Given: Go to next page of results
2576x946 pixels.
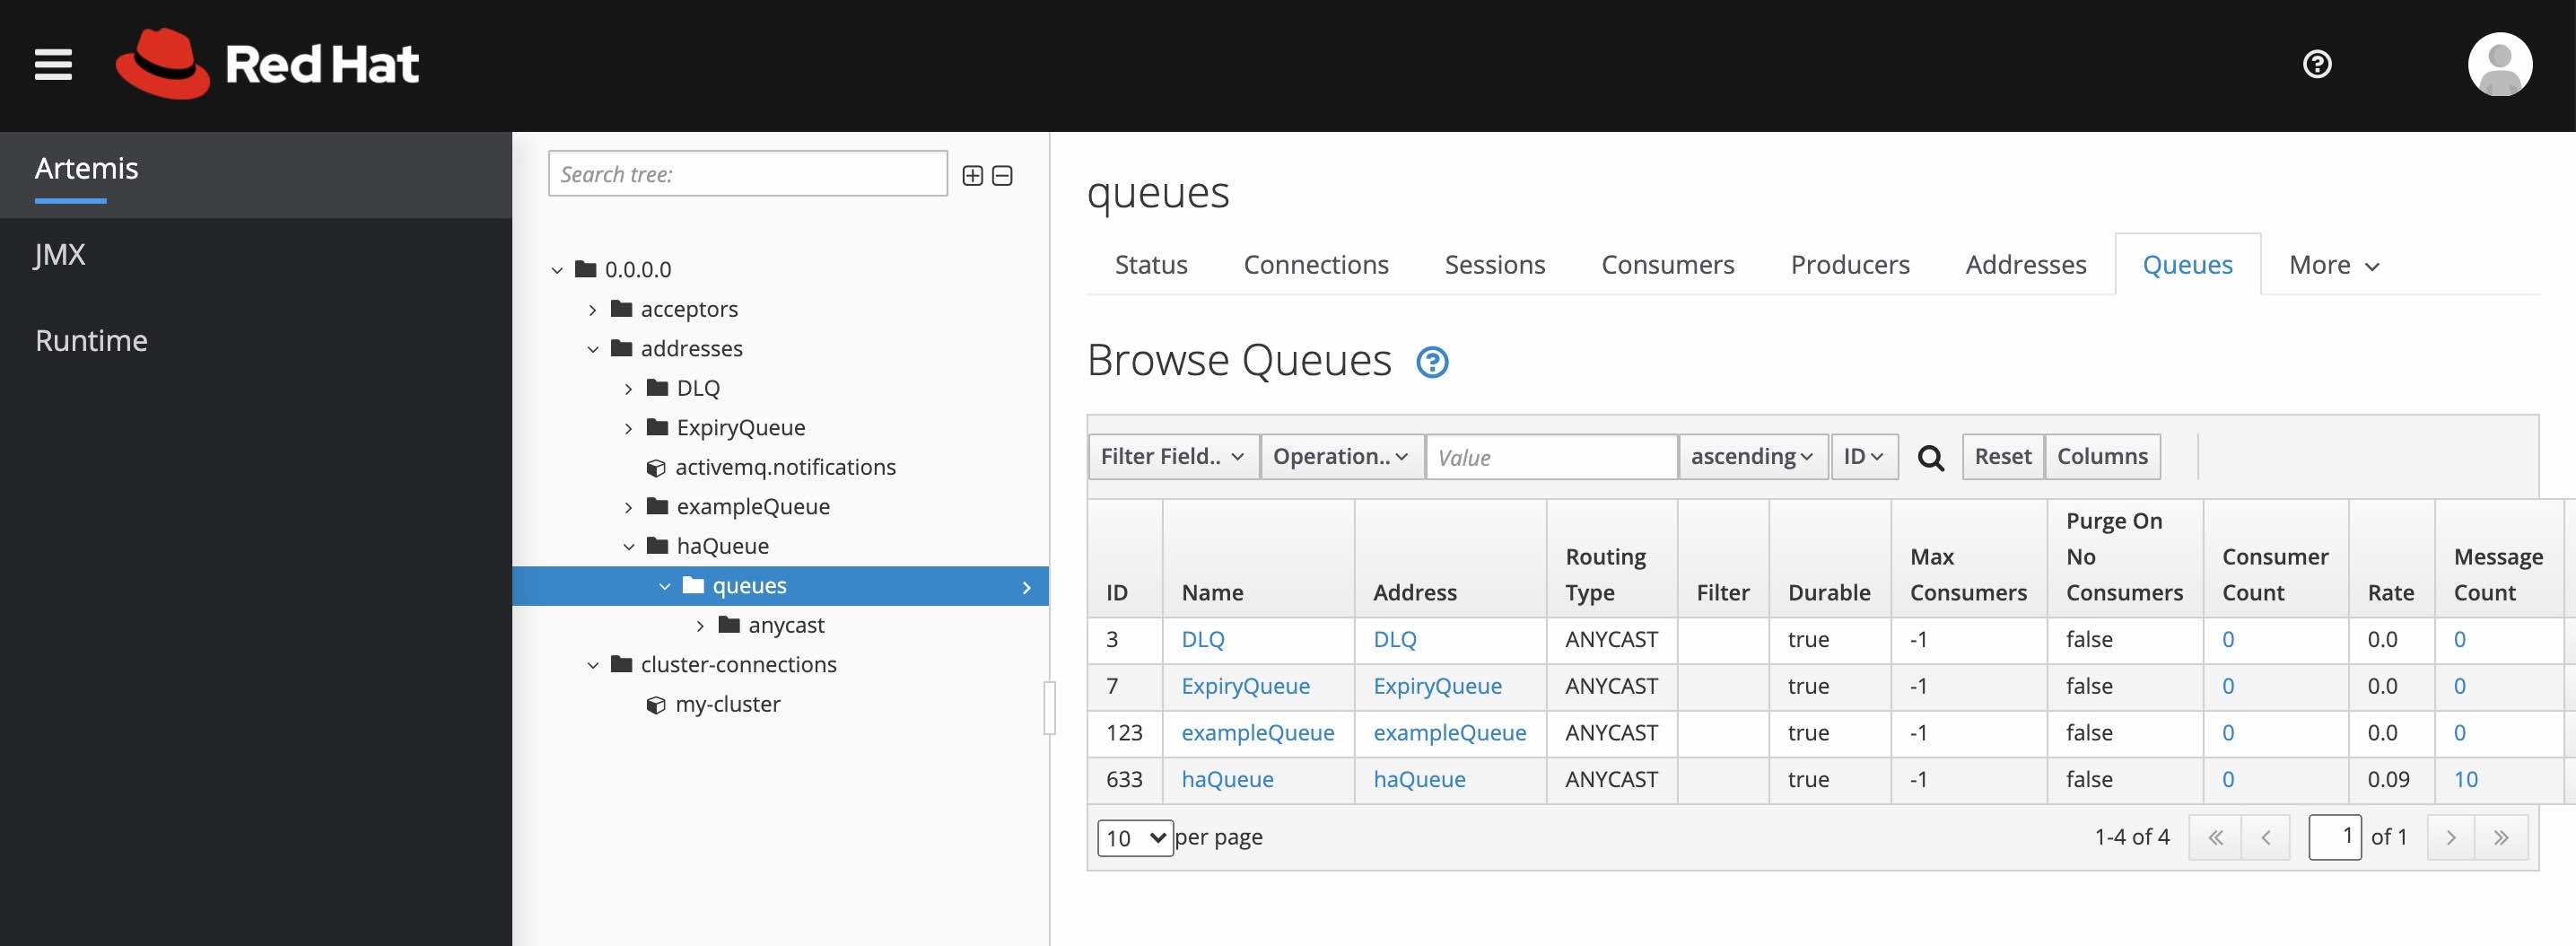Looking at the screenshot, I should tap(2450, 838).
